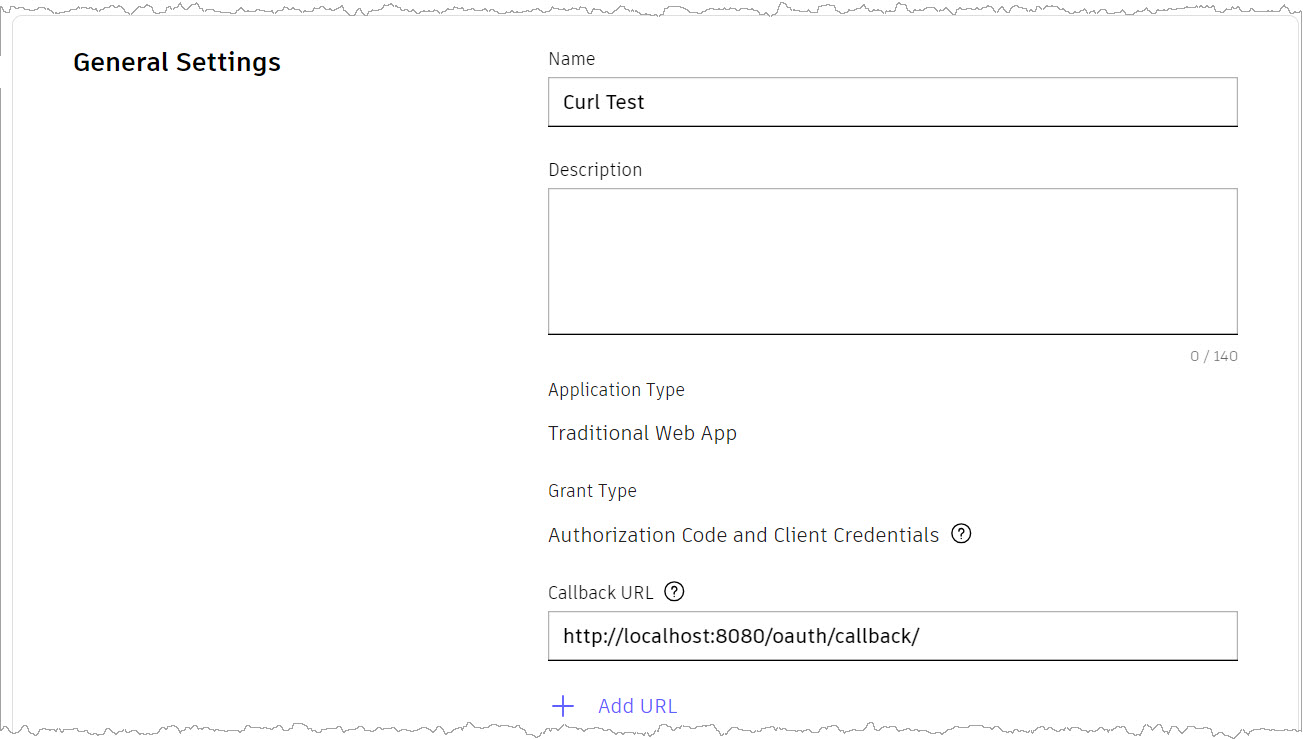Select the Traditional Web App text
1303x739 pixels.
pyautogui.click(x=642, y=433)
